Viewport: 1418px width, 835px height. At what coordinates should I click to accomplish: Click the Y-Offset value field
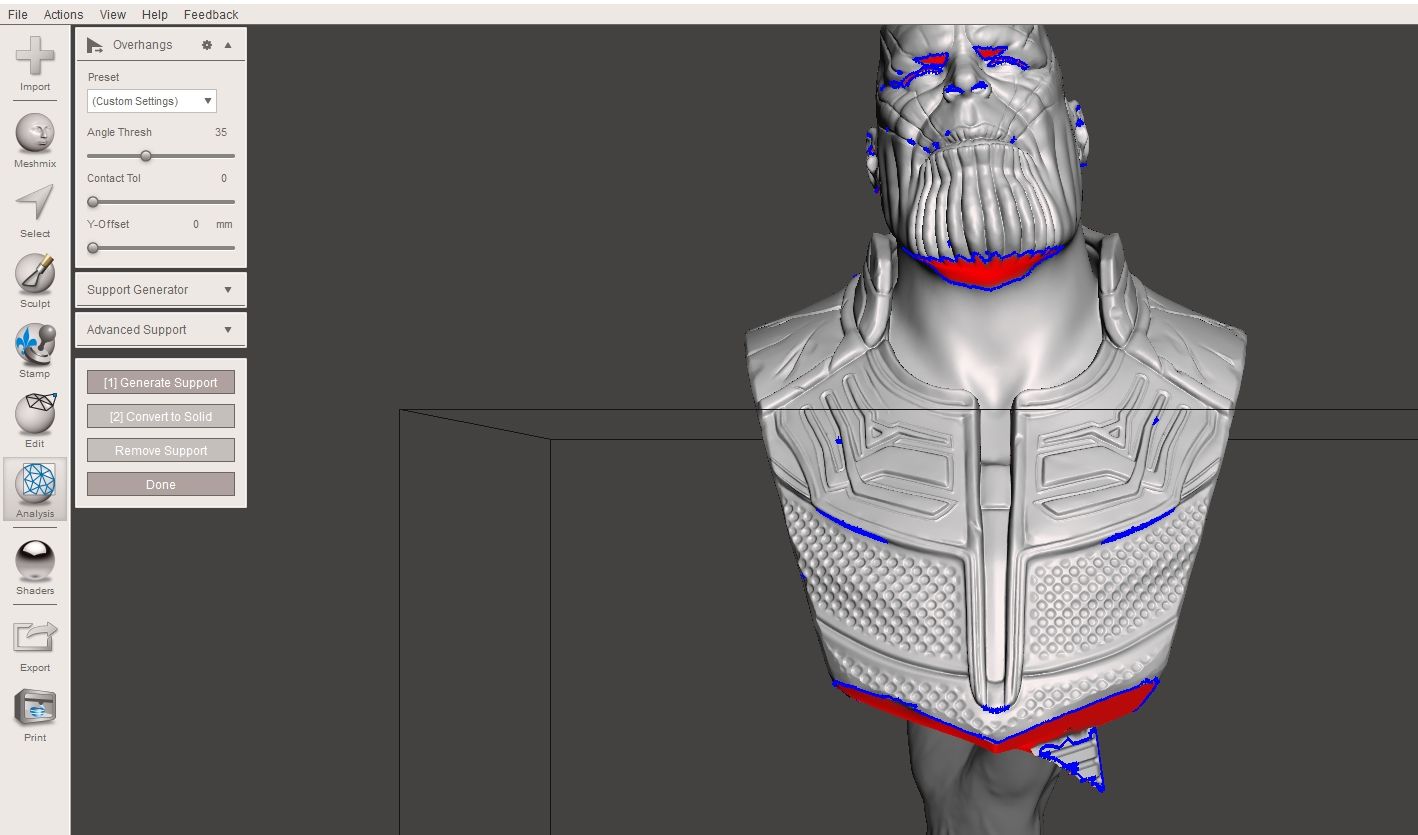(196, 224)
